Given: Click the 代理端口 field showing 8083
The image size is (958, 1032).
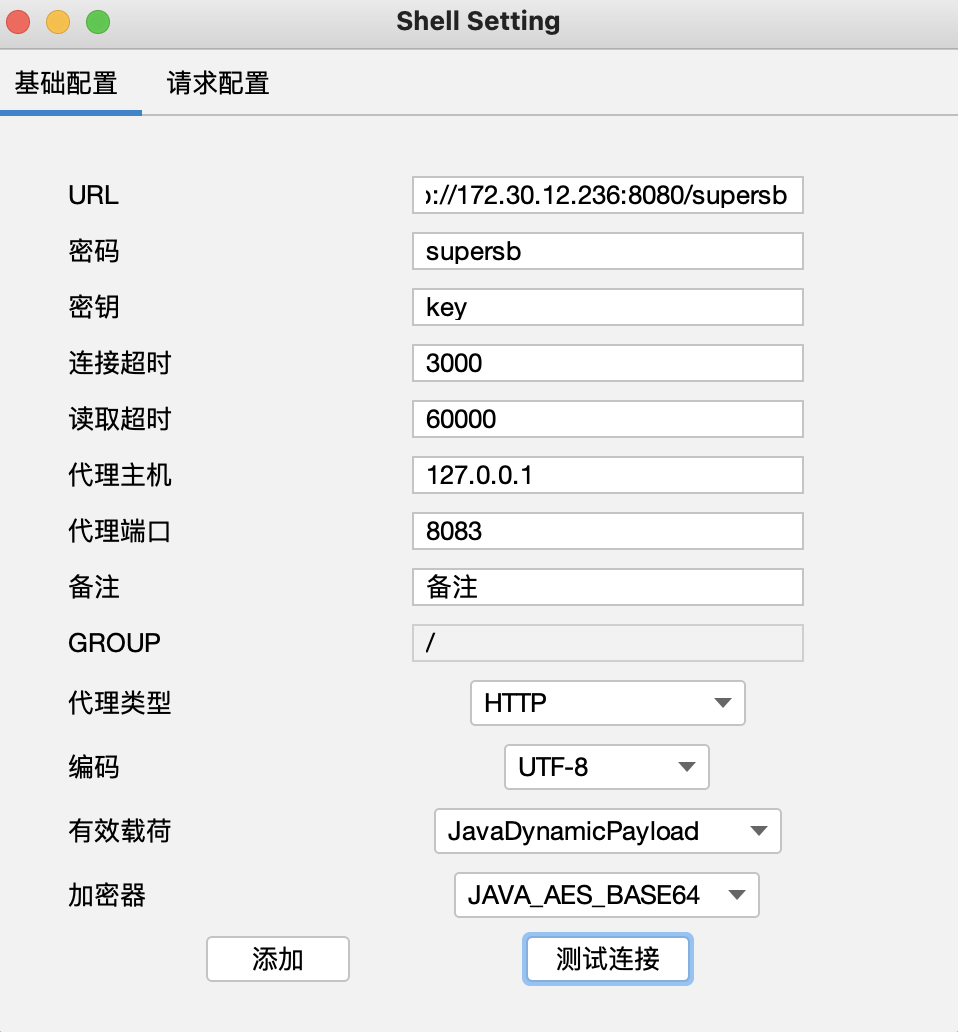Looking at the screenshot, I should click(x=607, y=532).
